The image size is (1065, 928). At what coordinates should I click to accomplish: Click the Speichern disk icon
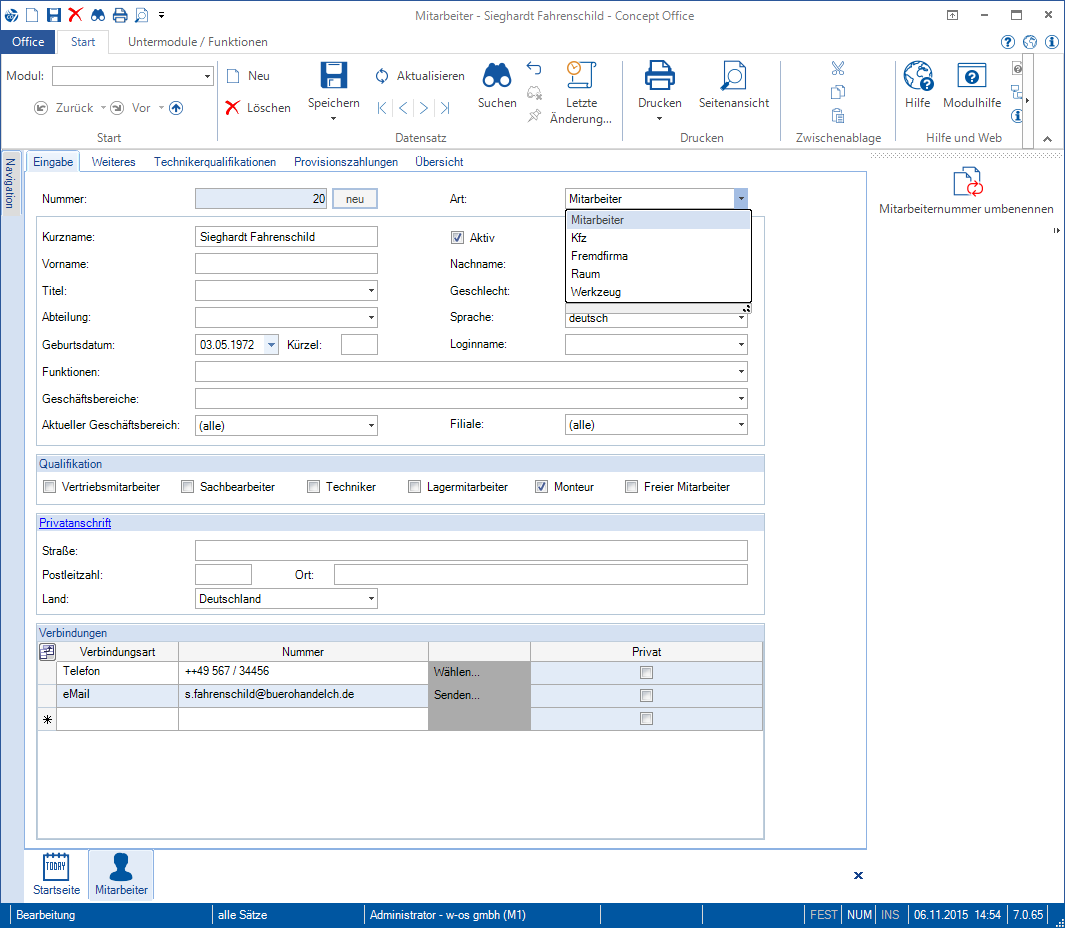click(x=333, y=77)
